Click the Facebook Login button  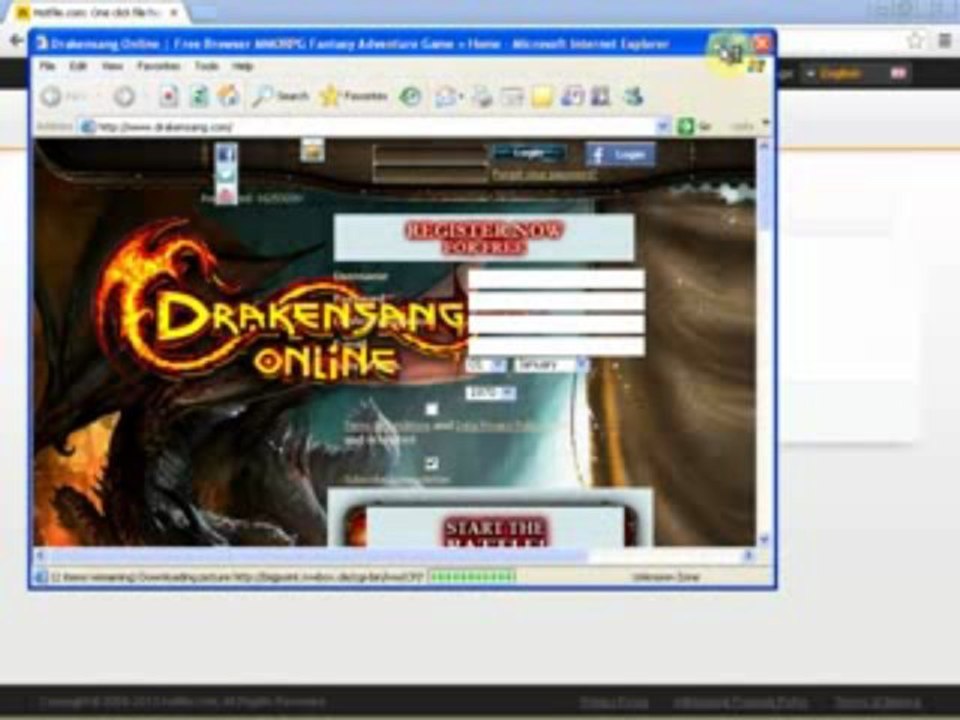tap(620, 154)
